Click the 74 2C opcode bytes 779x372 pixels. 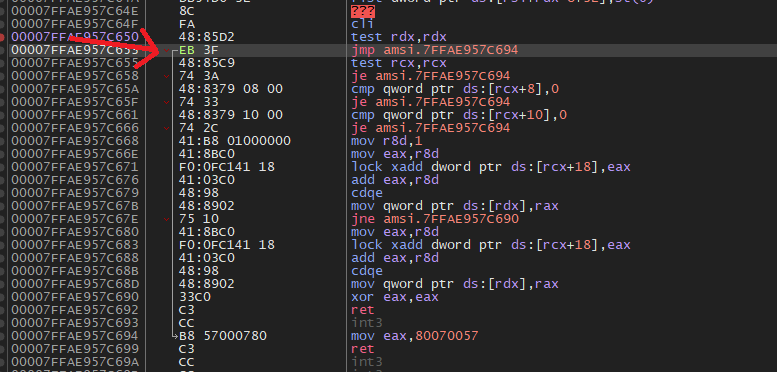(x=198, y=128)
